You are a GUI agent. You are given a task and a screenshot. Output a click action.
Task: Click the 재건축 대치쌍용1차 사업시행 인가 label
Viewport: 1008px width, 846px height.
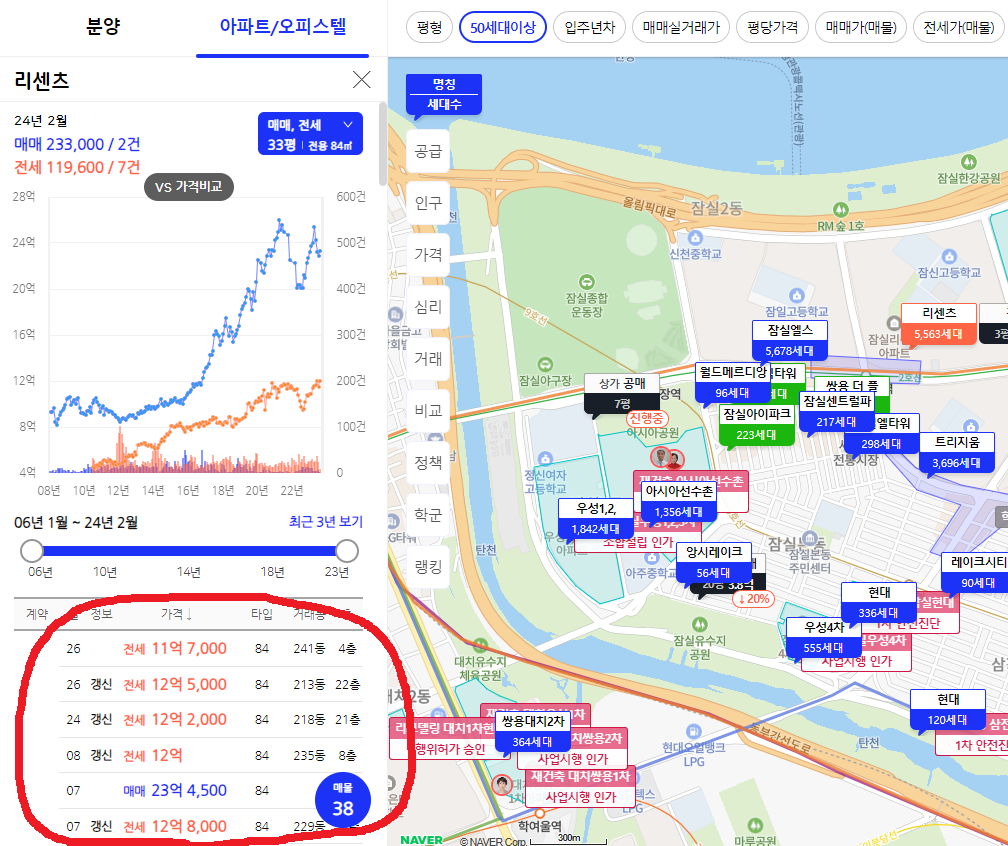(580, 786)
